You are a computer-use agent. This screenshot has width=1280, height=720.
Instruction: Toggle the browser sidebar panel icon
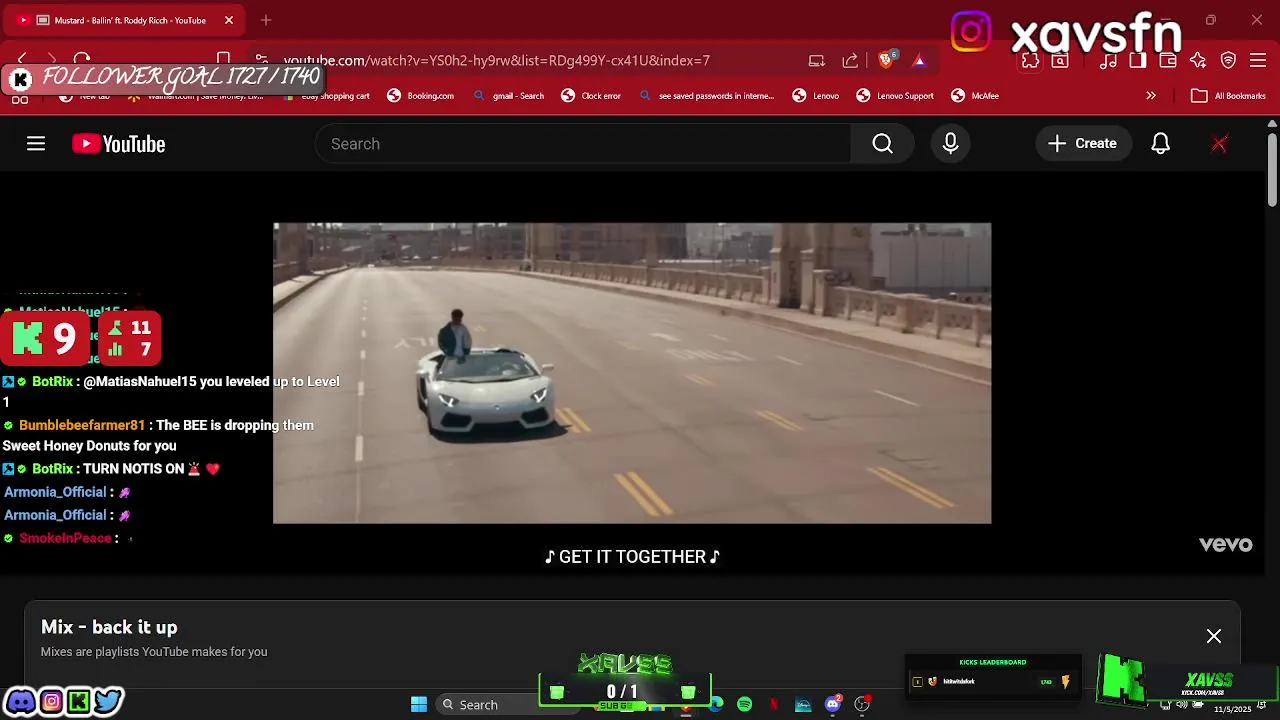(1138, 61)
